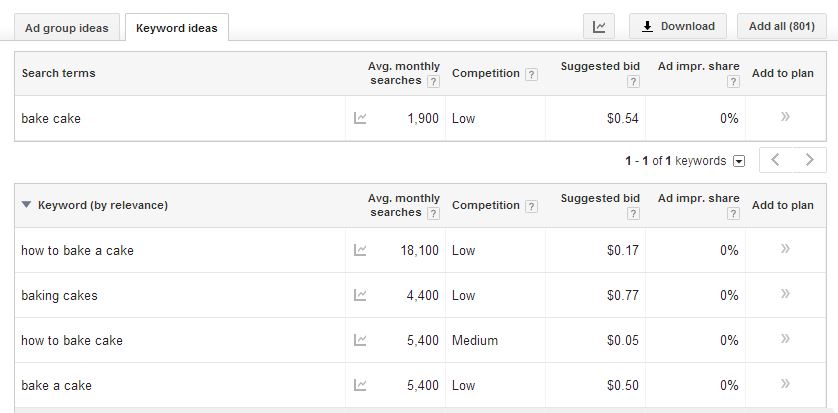
Task: Click Add all (801) button
Action: tap(782, 27)
